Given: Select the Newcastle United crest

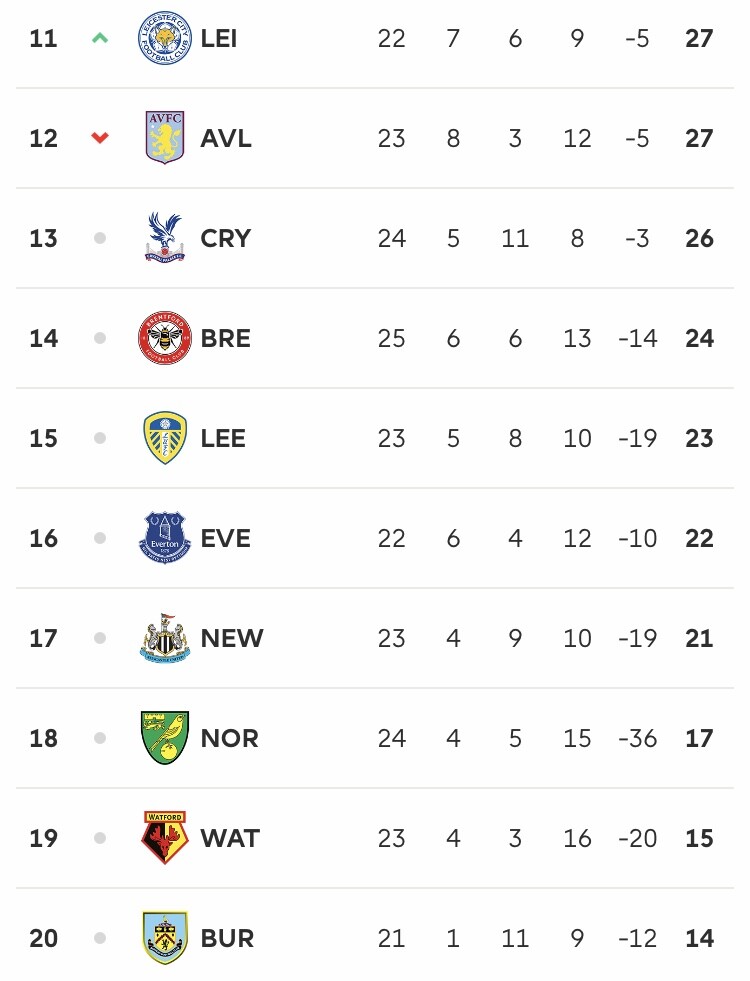Looking at the screenshot, I should tap(165, 638).
